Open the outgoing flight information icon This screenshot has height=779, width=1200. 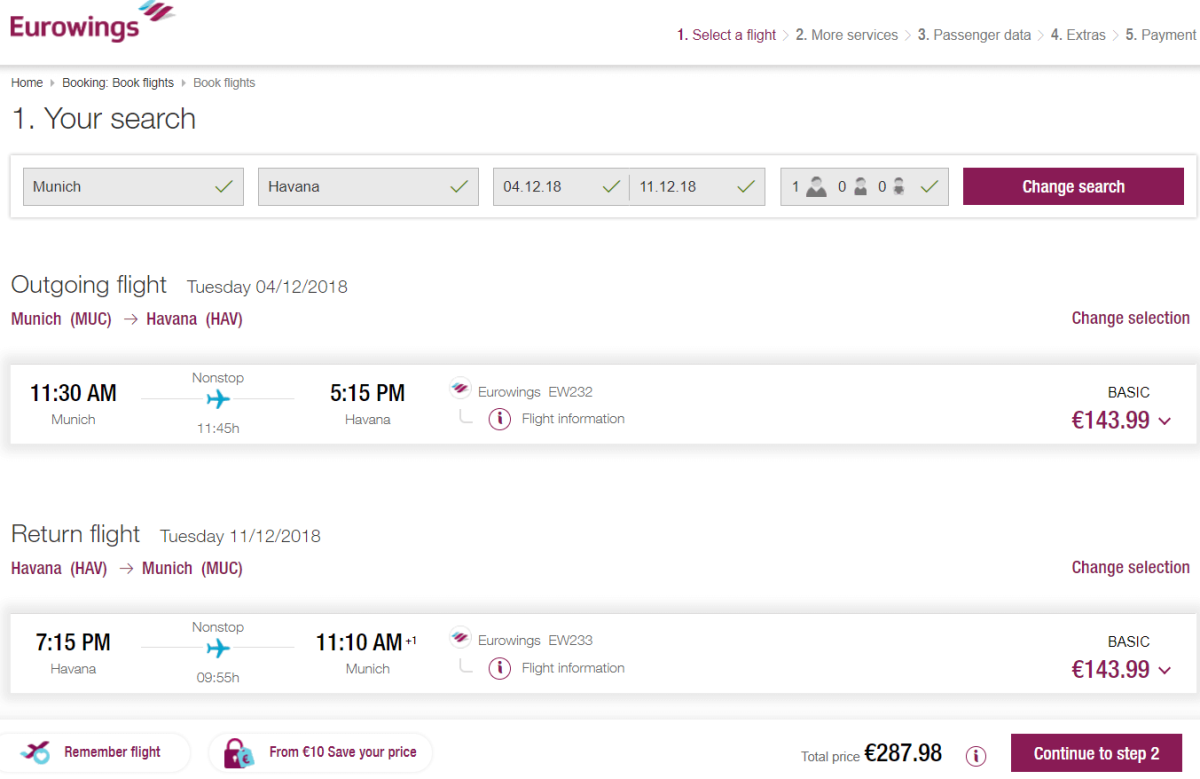(x=500, y=419)
